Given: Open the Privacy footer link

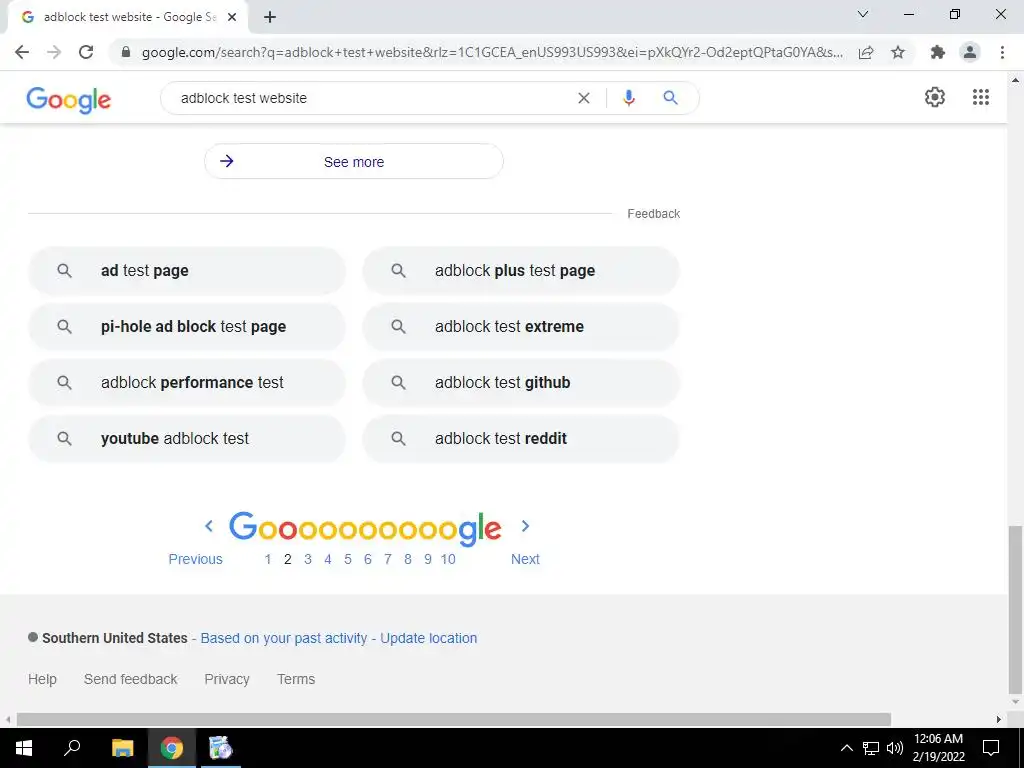Looking at the screenshot, I should tap(227, 679).
